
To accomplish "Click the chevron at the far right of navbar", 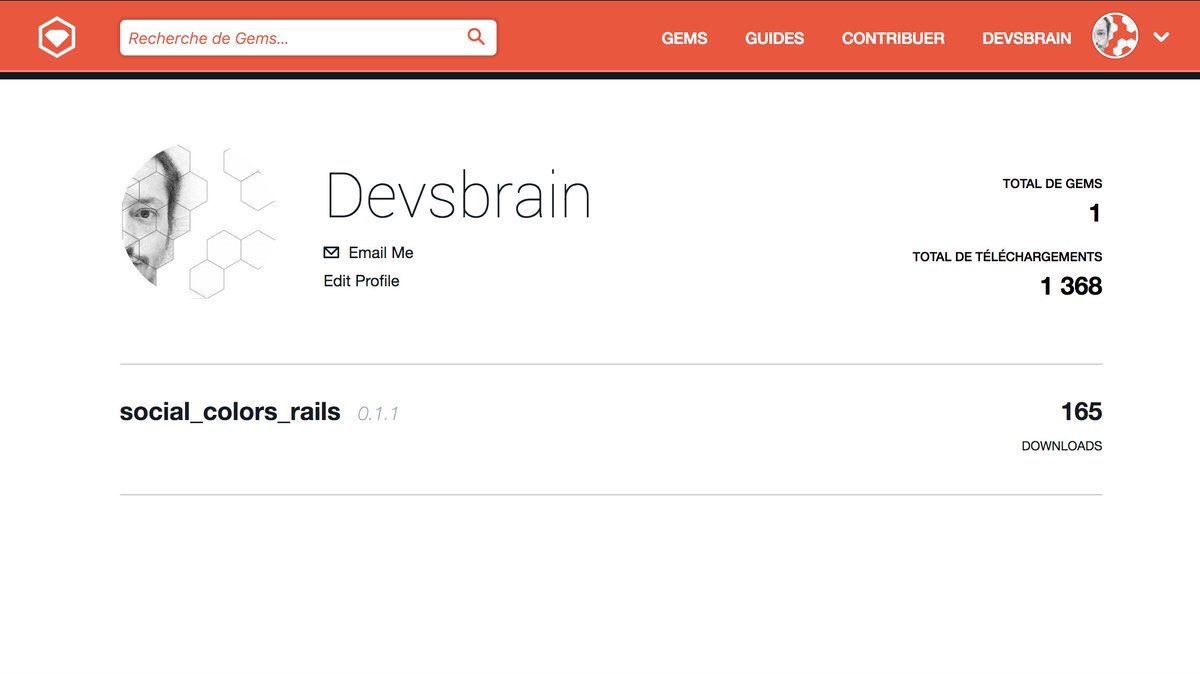I will pos(1161,36).
